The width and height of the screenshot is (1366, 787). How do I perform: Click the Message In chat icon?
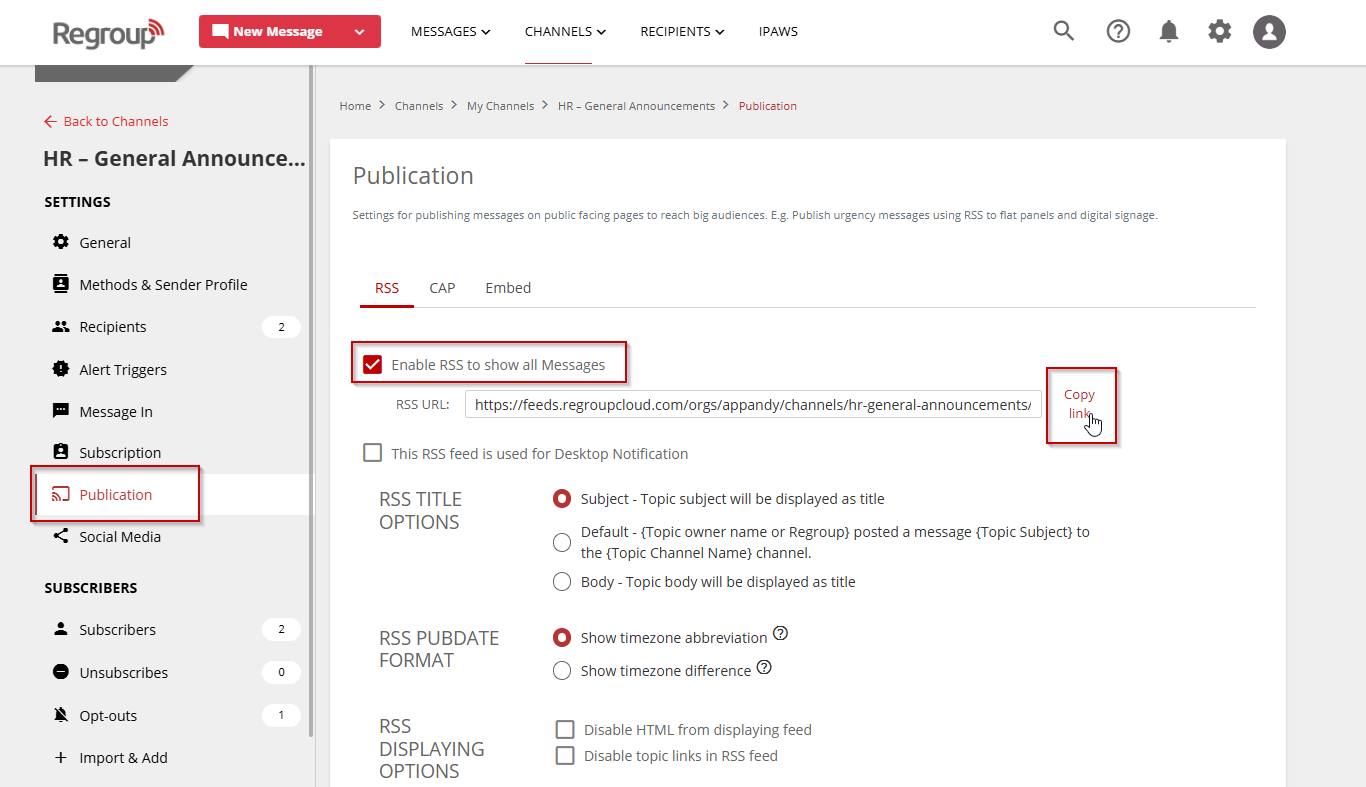click(x=61, y=411)
